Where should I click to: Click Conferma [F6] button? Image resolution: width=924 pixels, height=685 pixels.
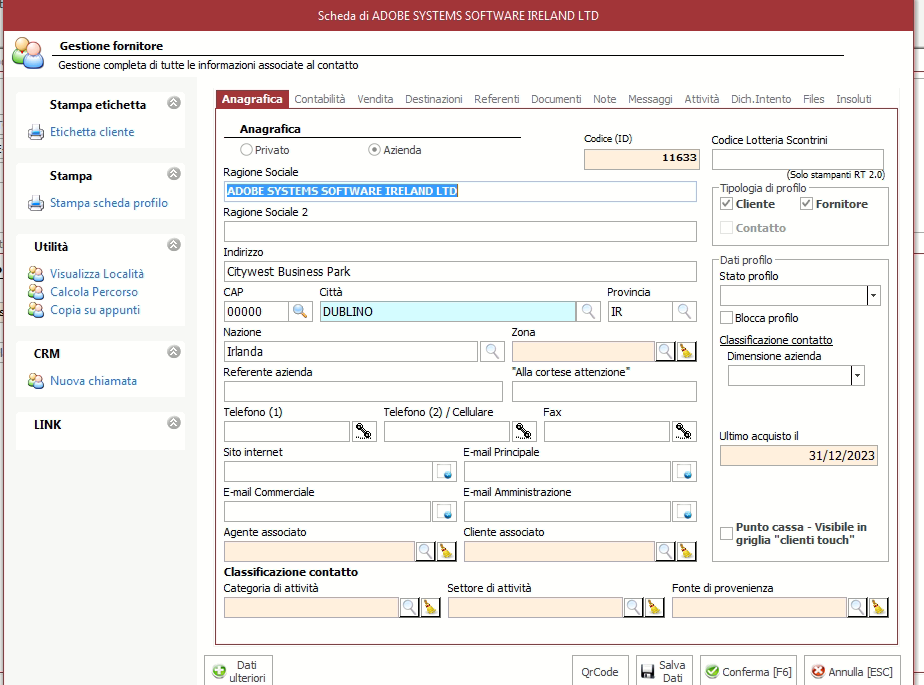pos(748,671)
